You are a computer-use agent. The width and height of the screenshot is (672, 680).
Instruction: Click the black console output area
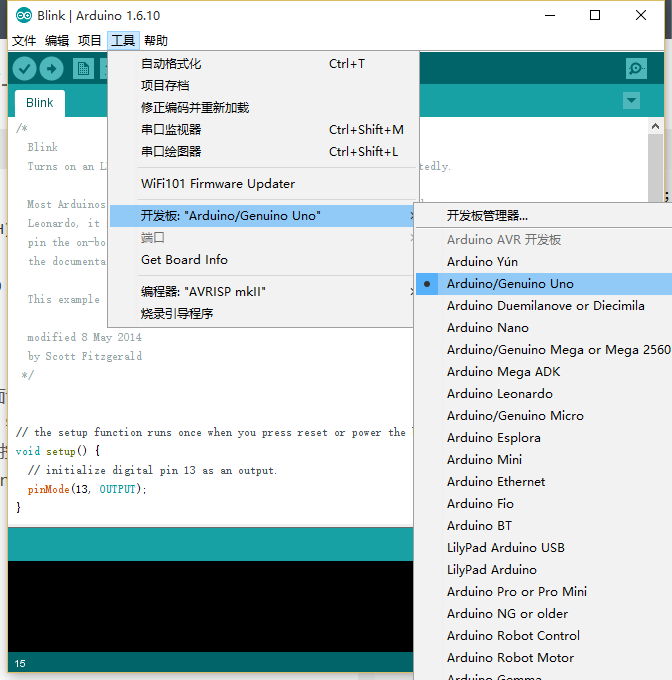point(210,606)
